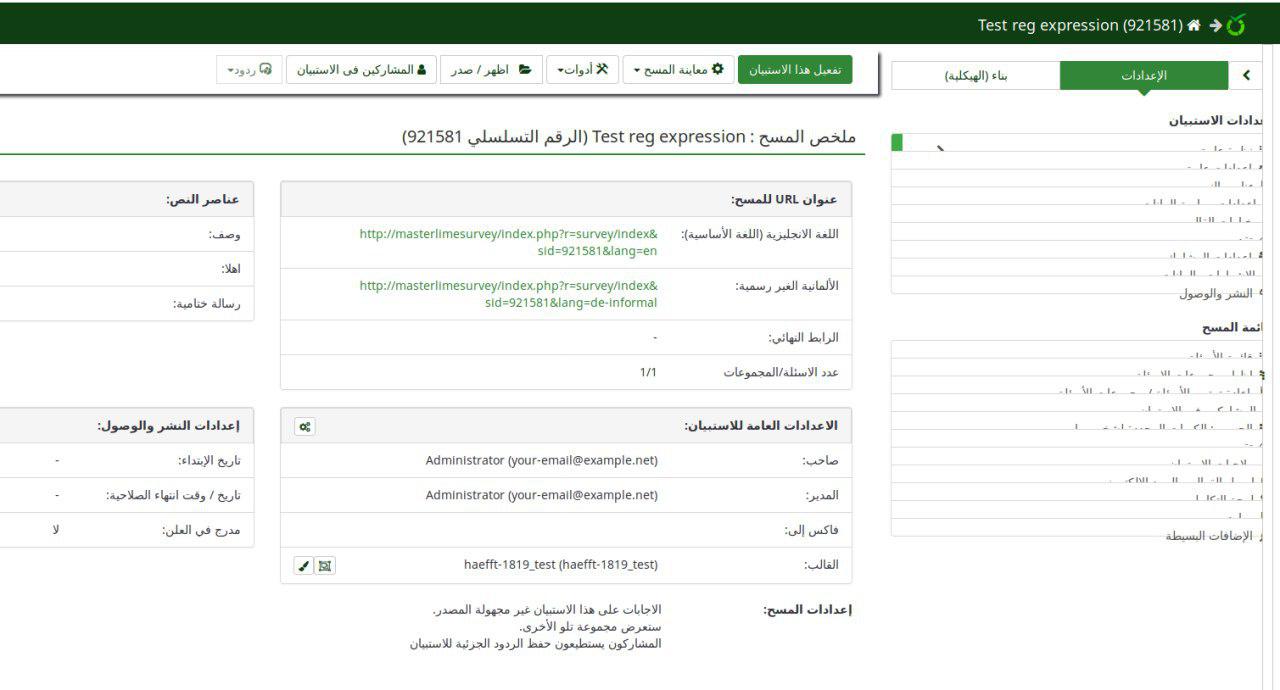This screenshot has width=1280, height=690.
Task: Click the الرابط النهائي row label
Action: point(803,338)
